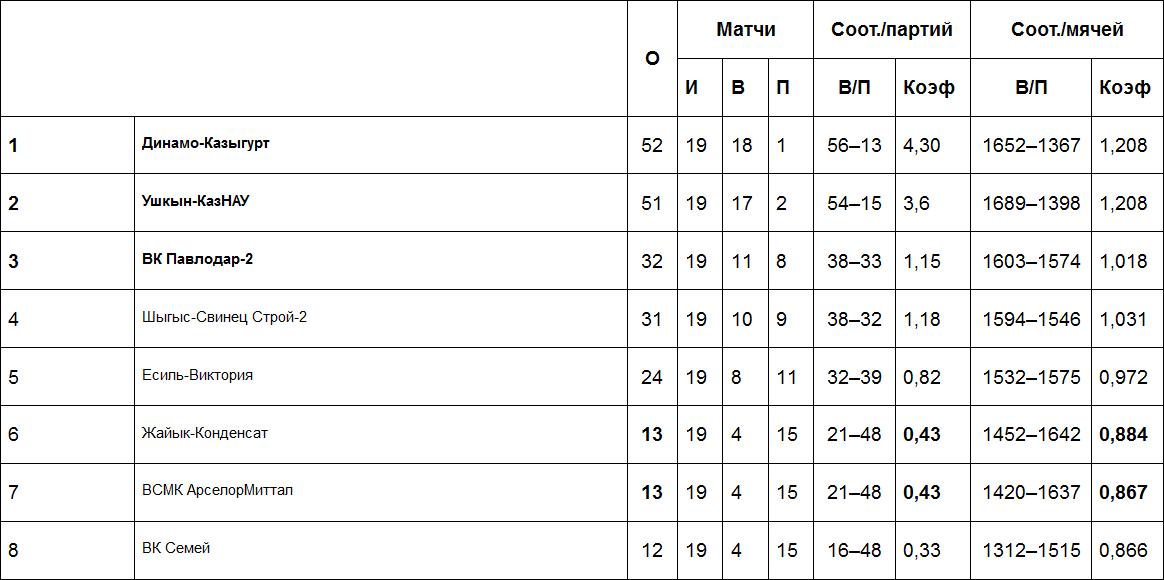Open the Есиль-Виктория team row label
1164x580 pixels.
point(197,375)
